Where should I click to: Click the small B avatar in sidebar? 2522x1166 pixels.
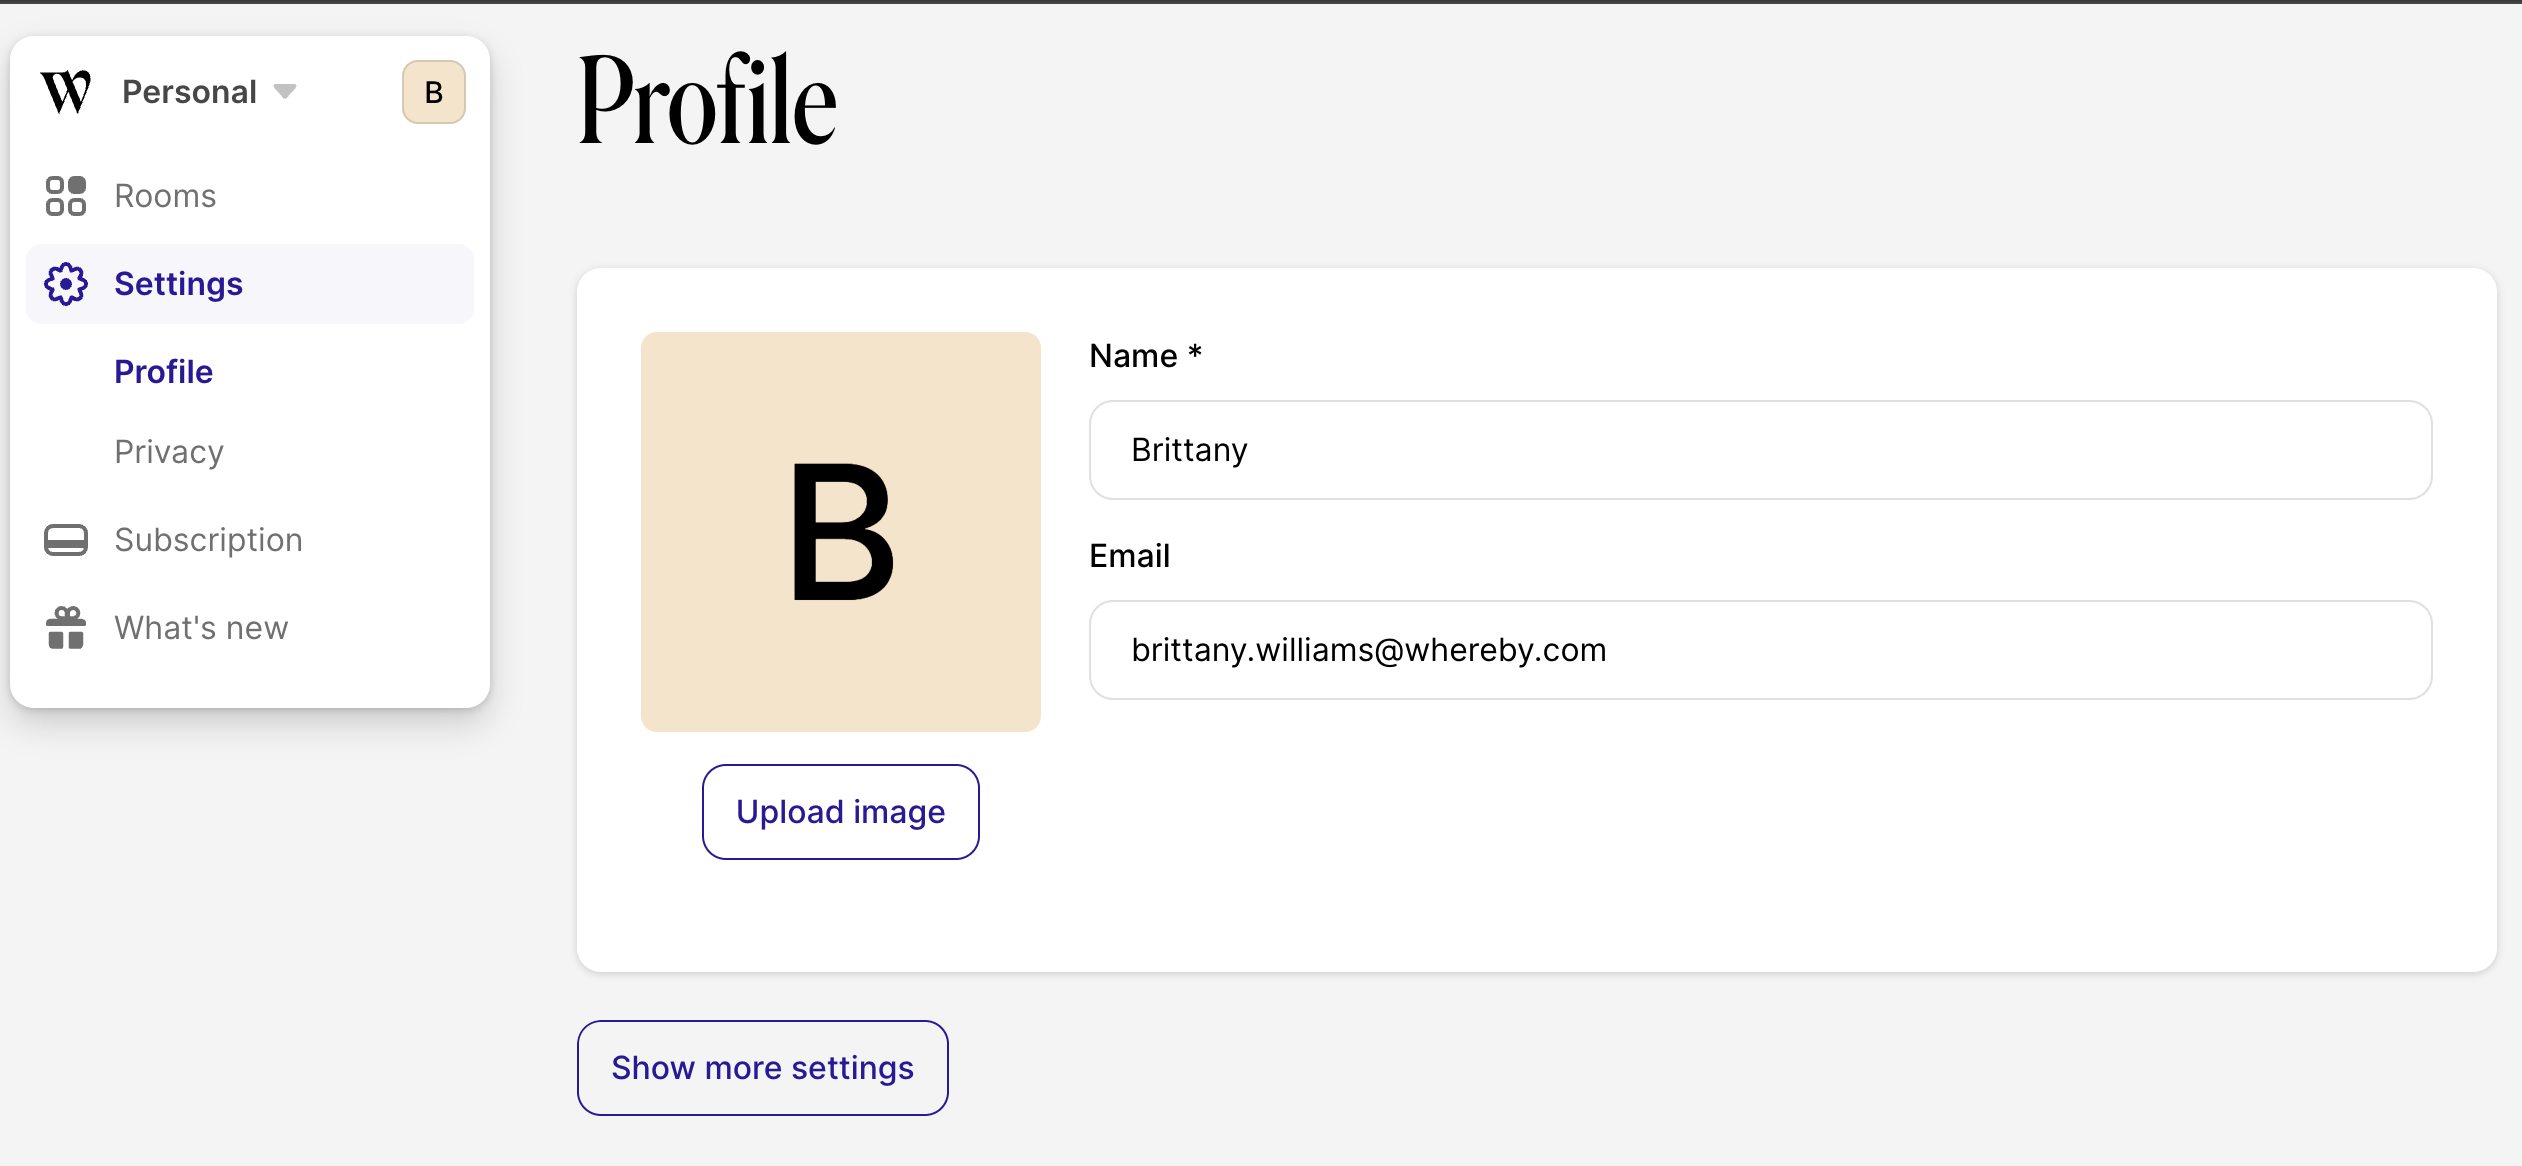point(433,92)
